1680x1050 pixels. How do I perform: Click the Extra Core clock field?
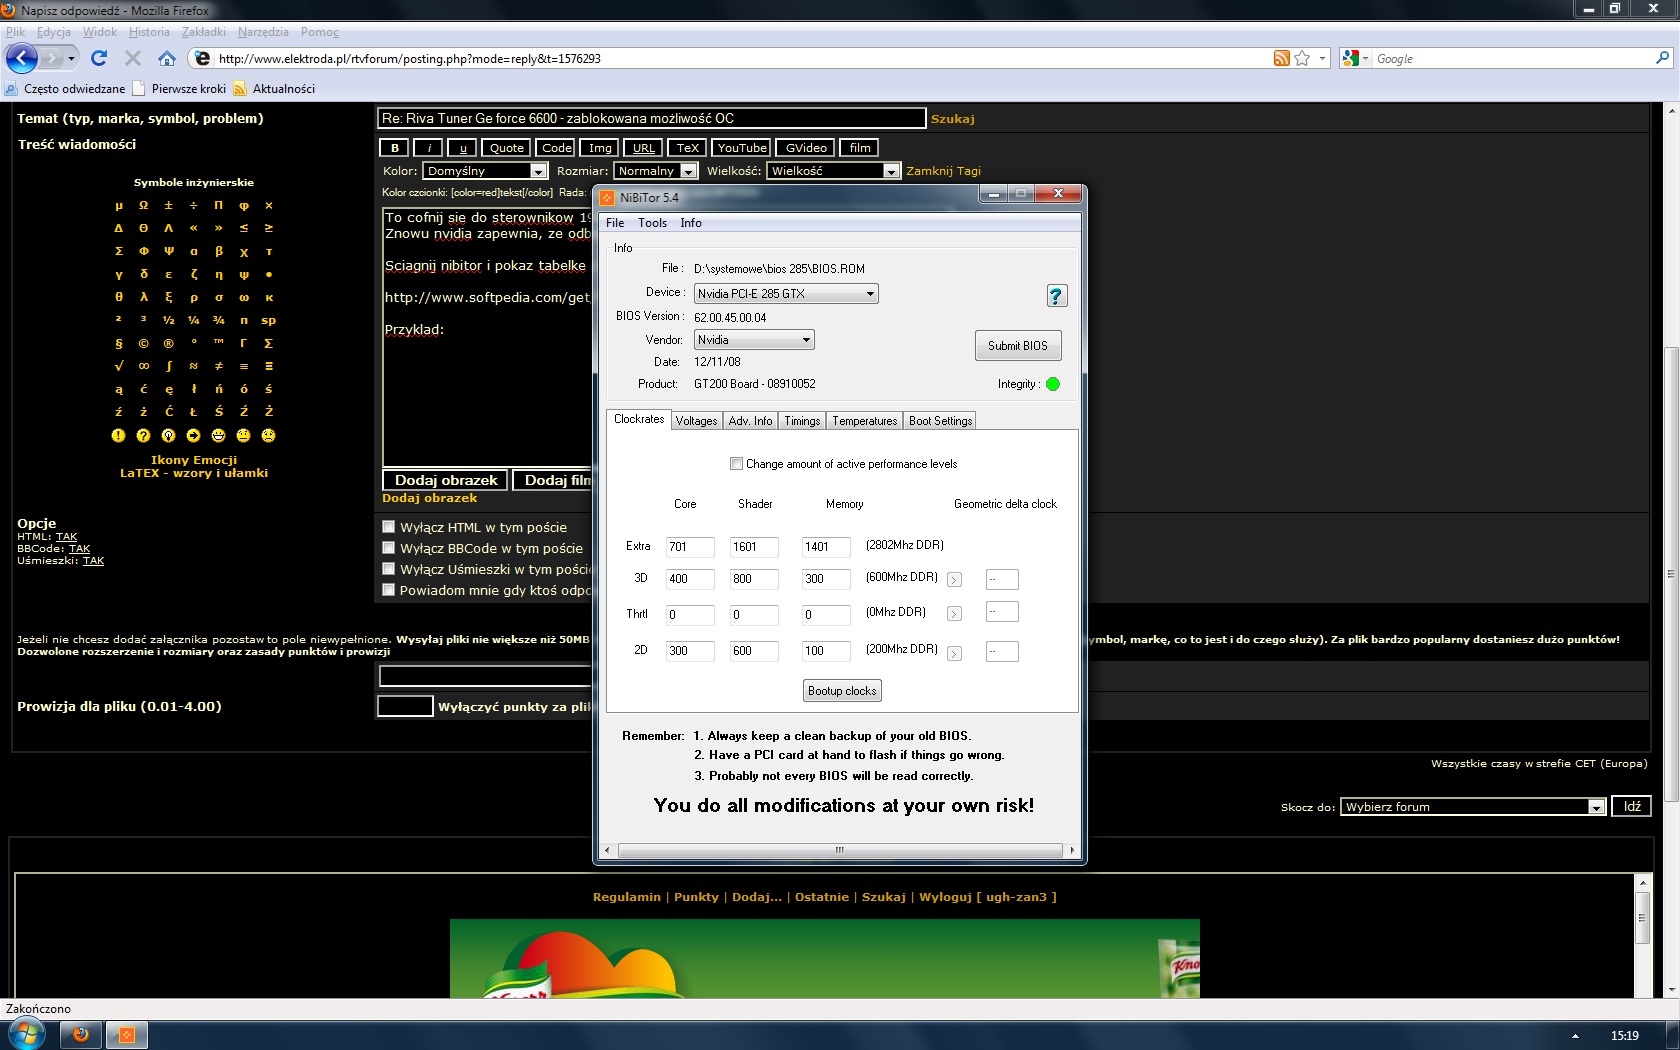click(x=689, y=547)
